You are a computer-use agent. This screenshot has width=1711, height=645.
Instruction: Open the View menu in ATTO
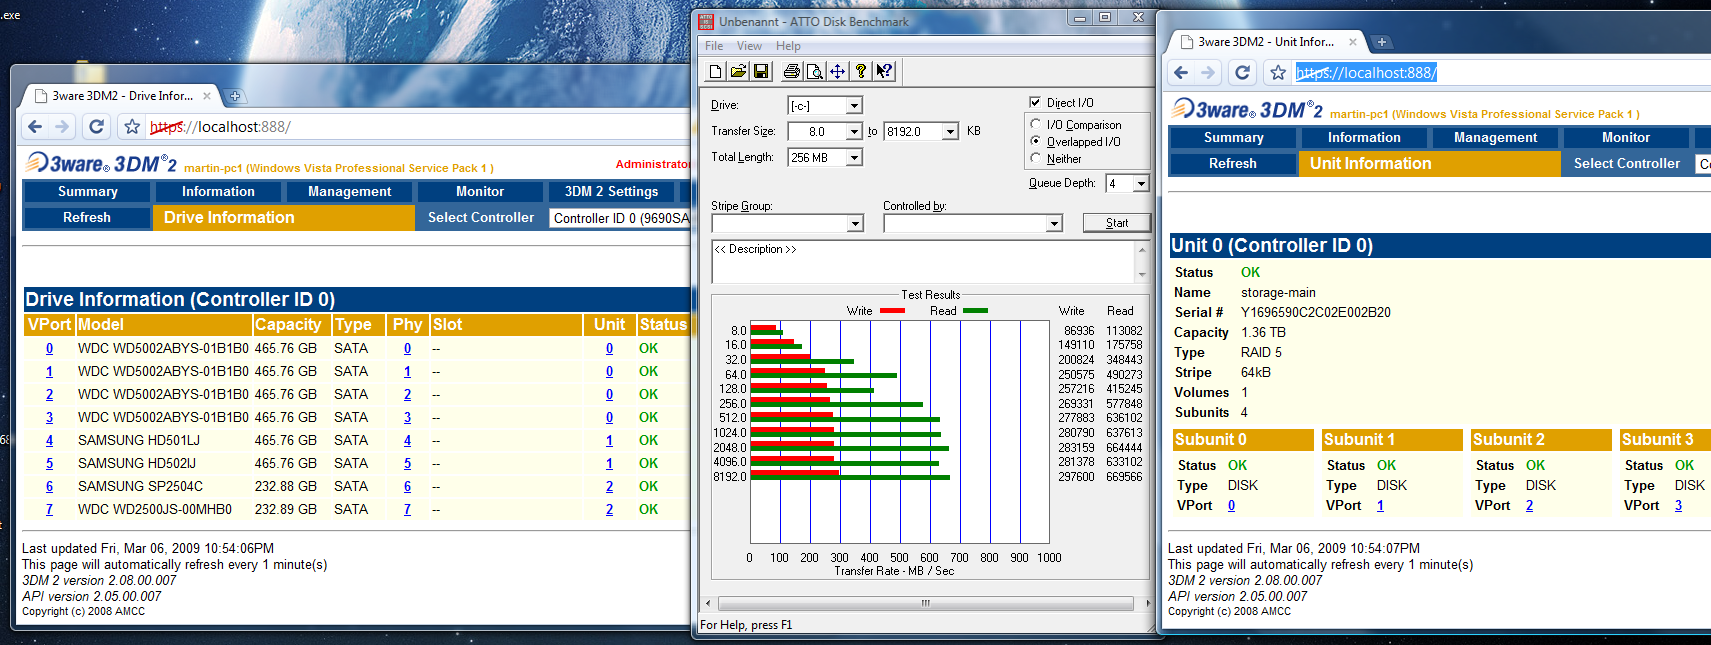click(x=749, y=46)
